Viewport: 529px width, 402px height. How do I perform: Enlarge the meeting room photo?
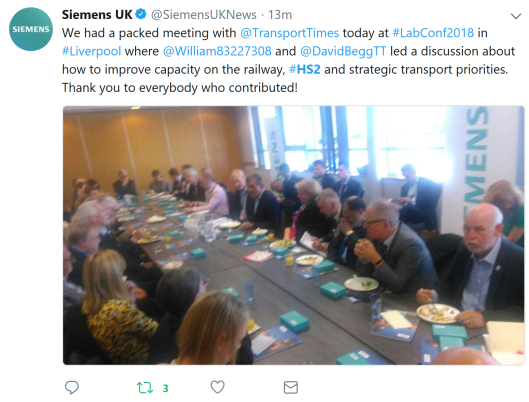tap(294, 235)
